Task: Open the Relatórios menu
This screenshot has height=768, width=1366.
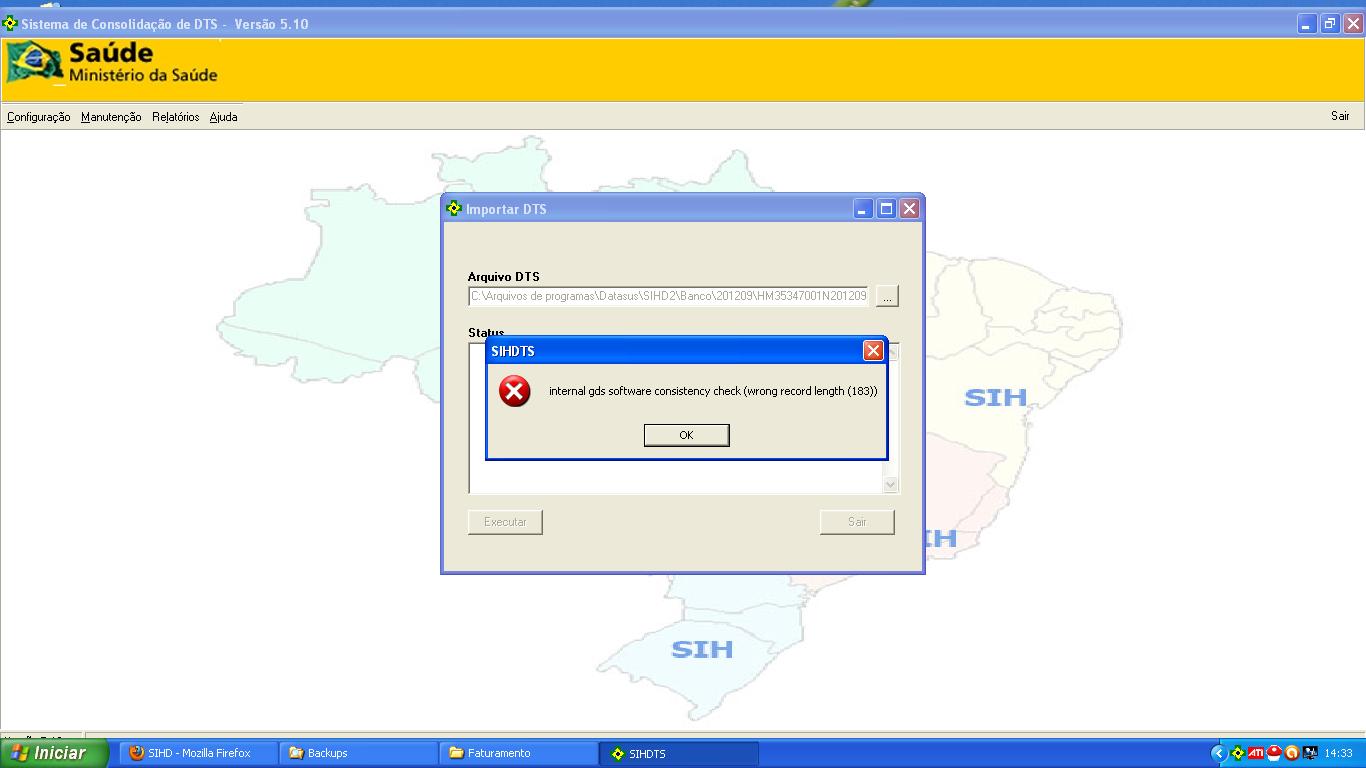Action: [175, 117]
